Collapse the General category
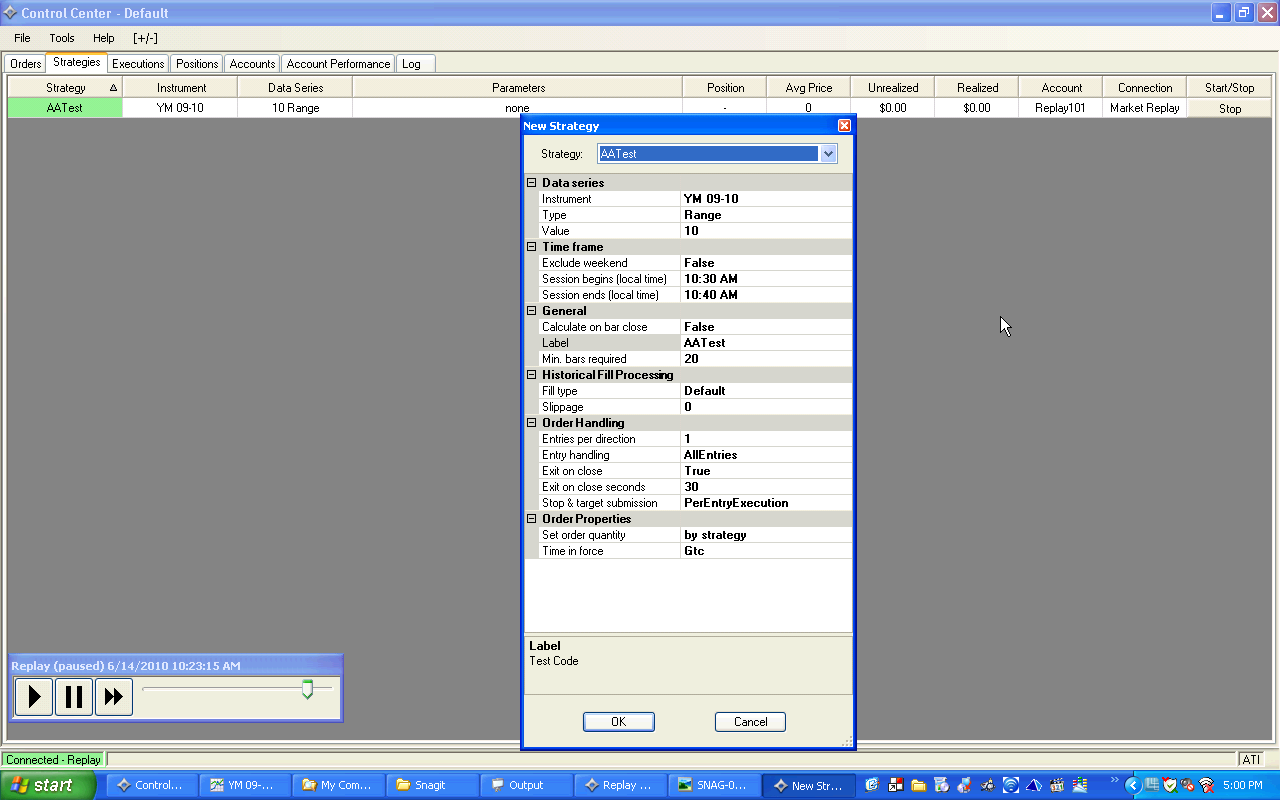Screen dimensions: 1280x800 [532, 311]
